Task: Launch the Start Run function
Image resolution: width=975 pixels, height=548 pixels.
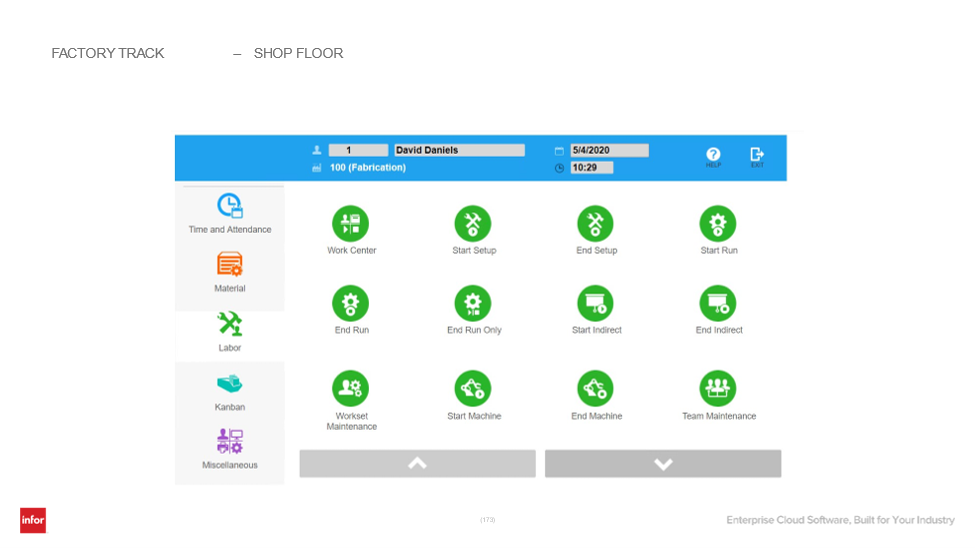Action: point(718,223)
